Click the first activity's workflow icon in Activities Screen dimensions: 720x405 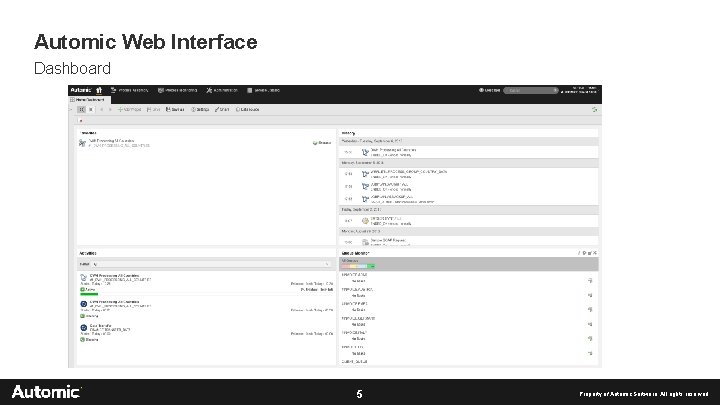coord(84,277)
